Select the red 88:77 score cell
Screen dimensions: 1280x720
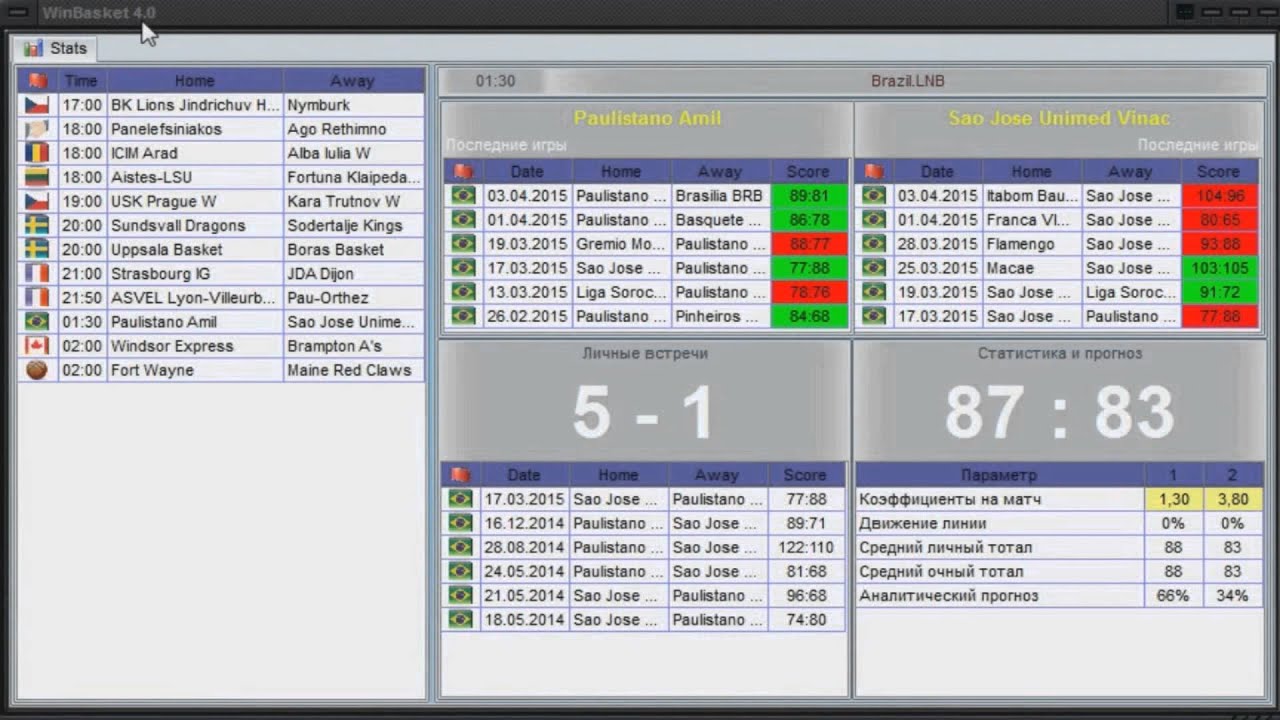pos(809,244)
